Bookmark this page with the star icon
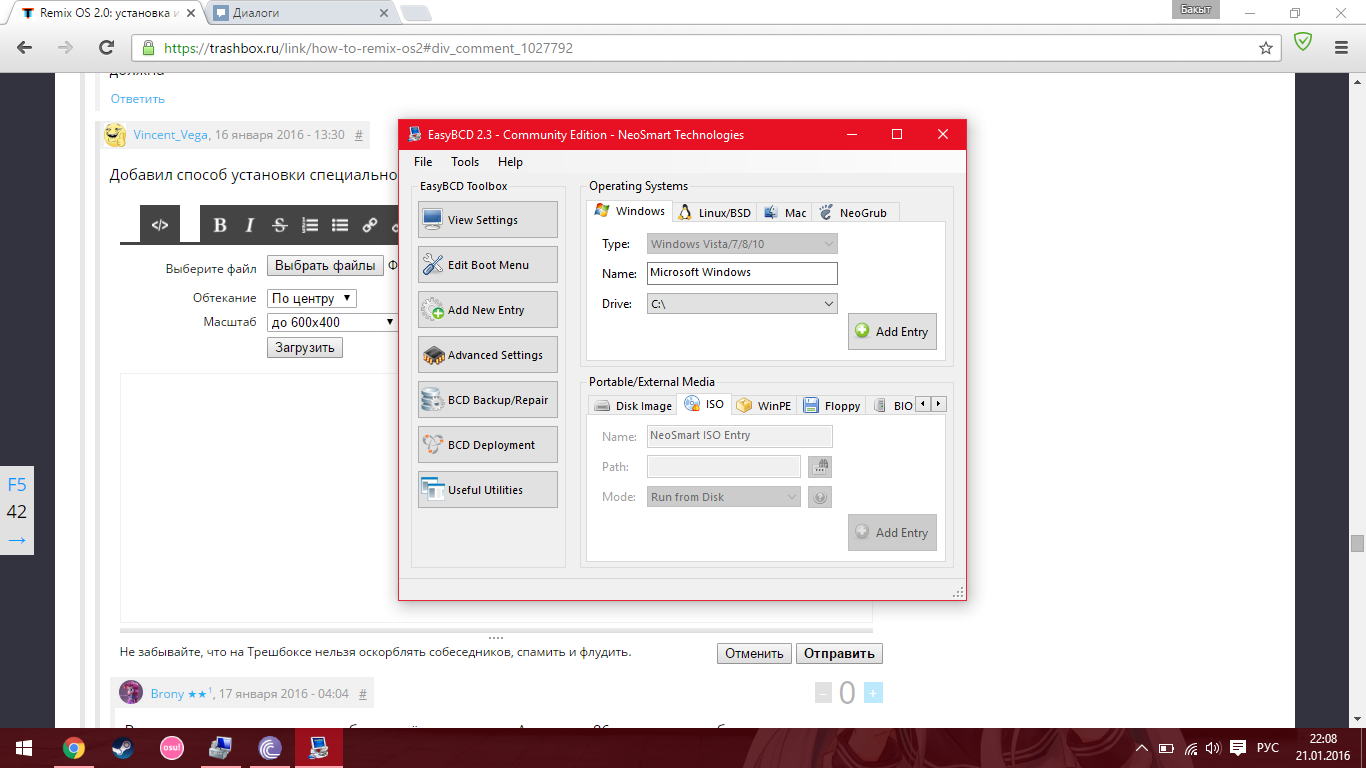Viewport: 1366px width, 768px height. (x=1266, y=48)
